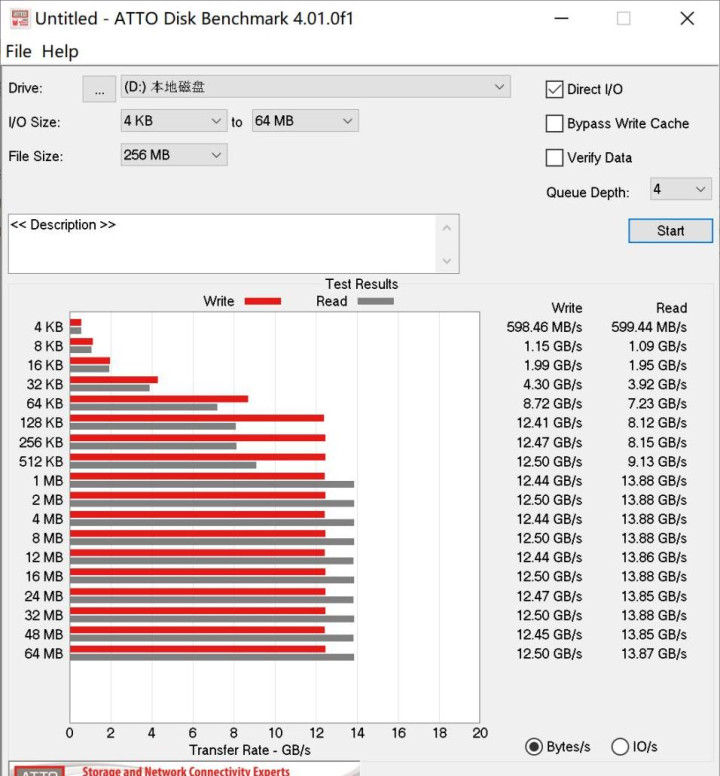The image size is (720, 776).
Task: Minimize the ATTO Disk Benchmark window
Action: click(x=561, y=19)
